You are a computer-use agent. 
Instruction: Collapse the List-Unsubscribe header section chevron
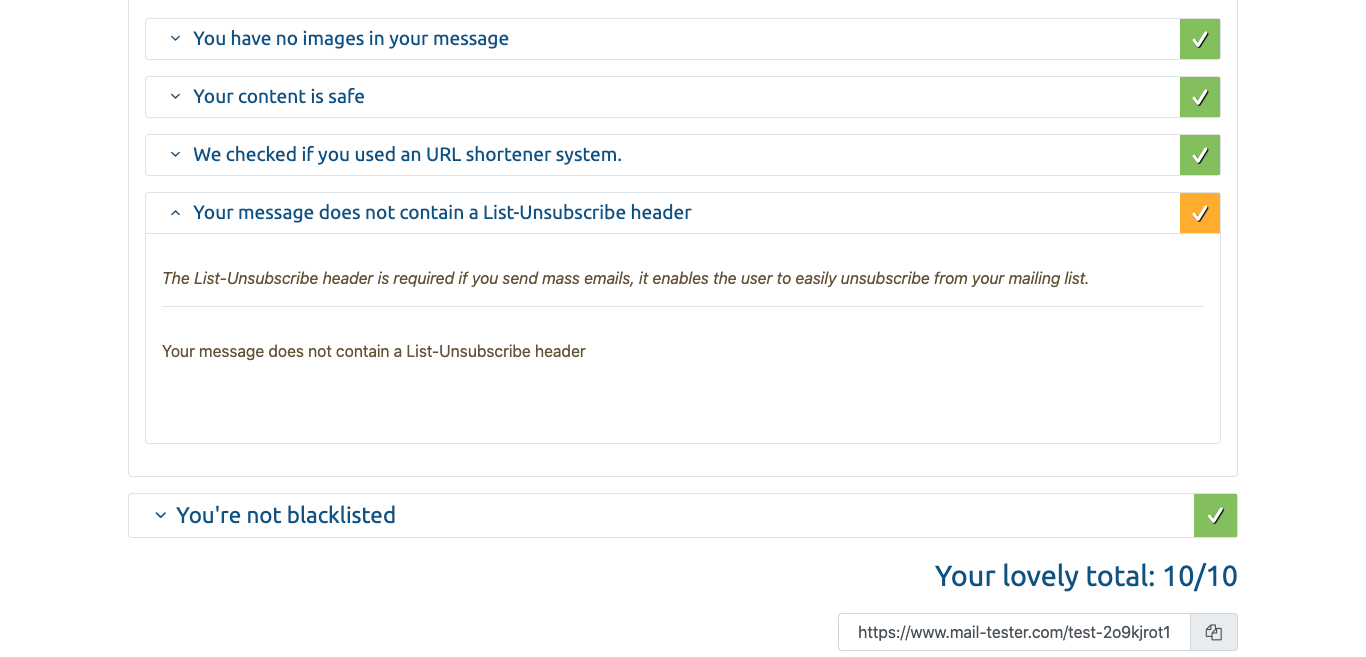(175, 213)
